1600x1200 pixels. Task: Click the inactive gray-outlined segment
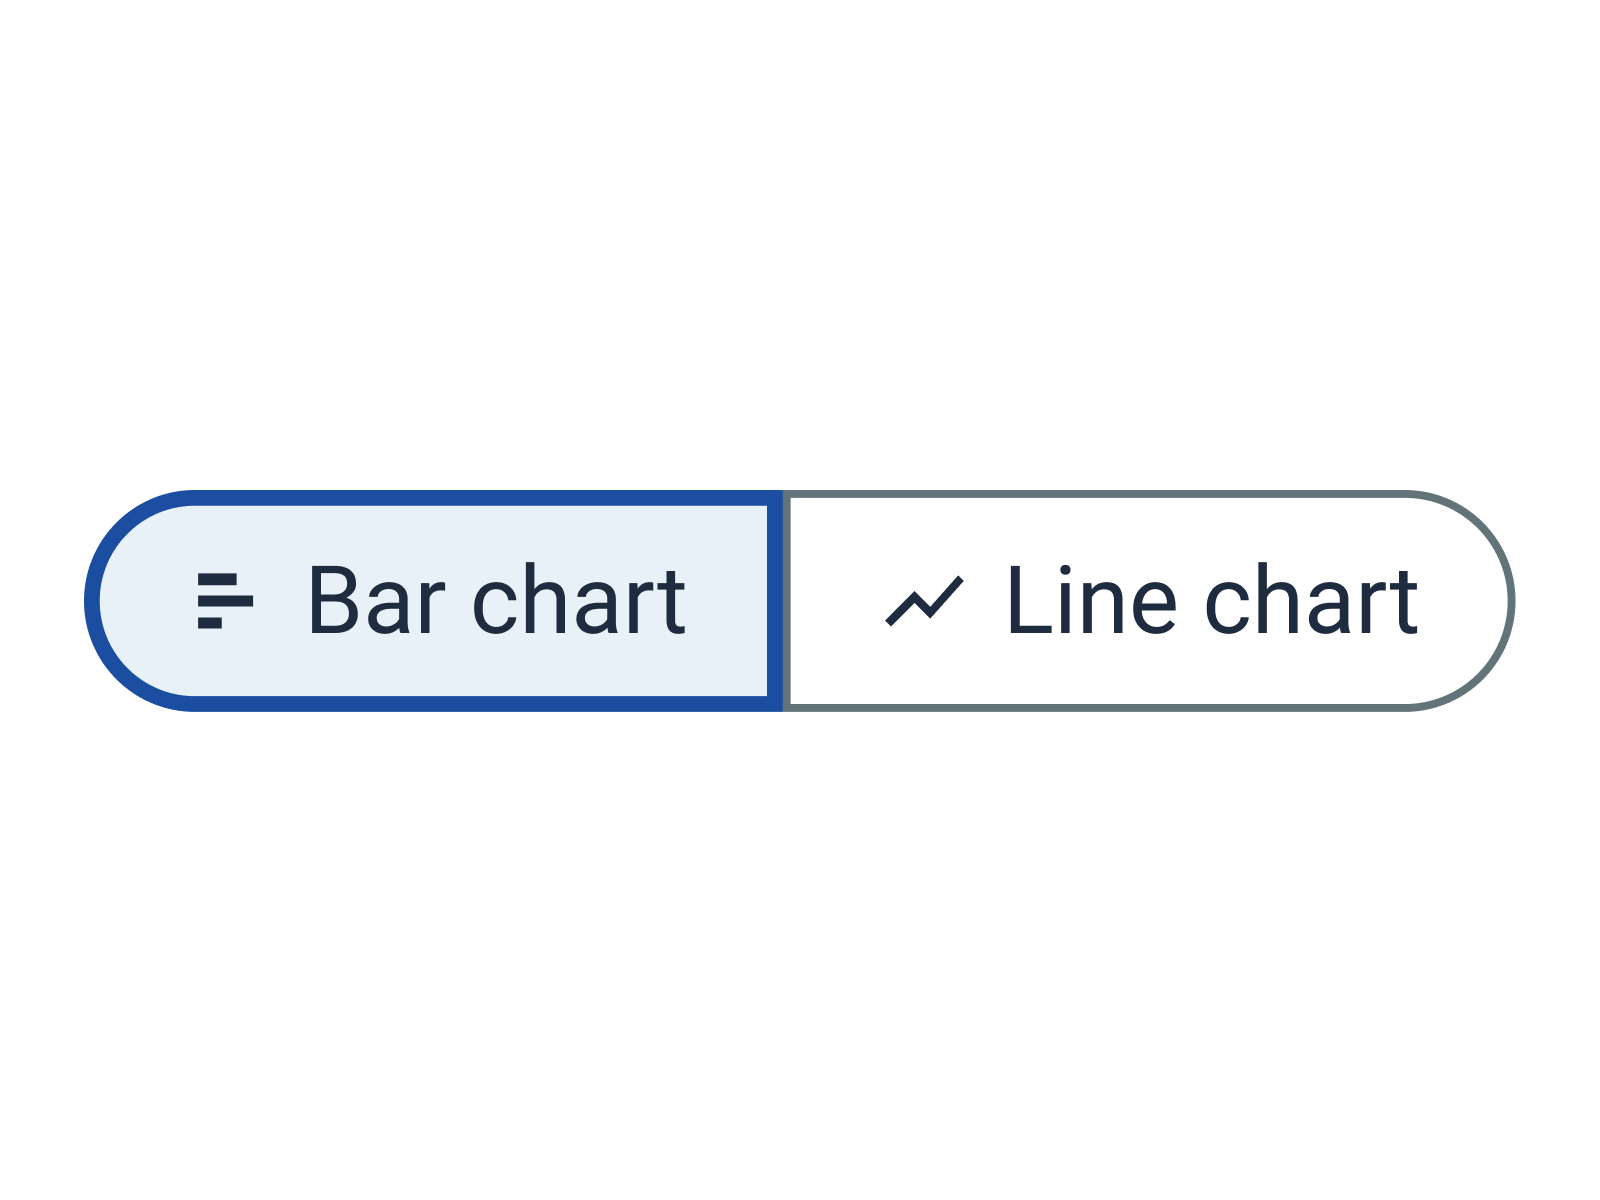pyautogui.click(x=1150, y=600)
